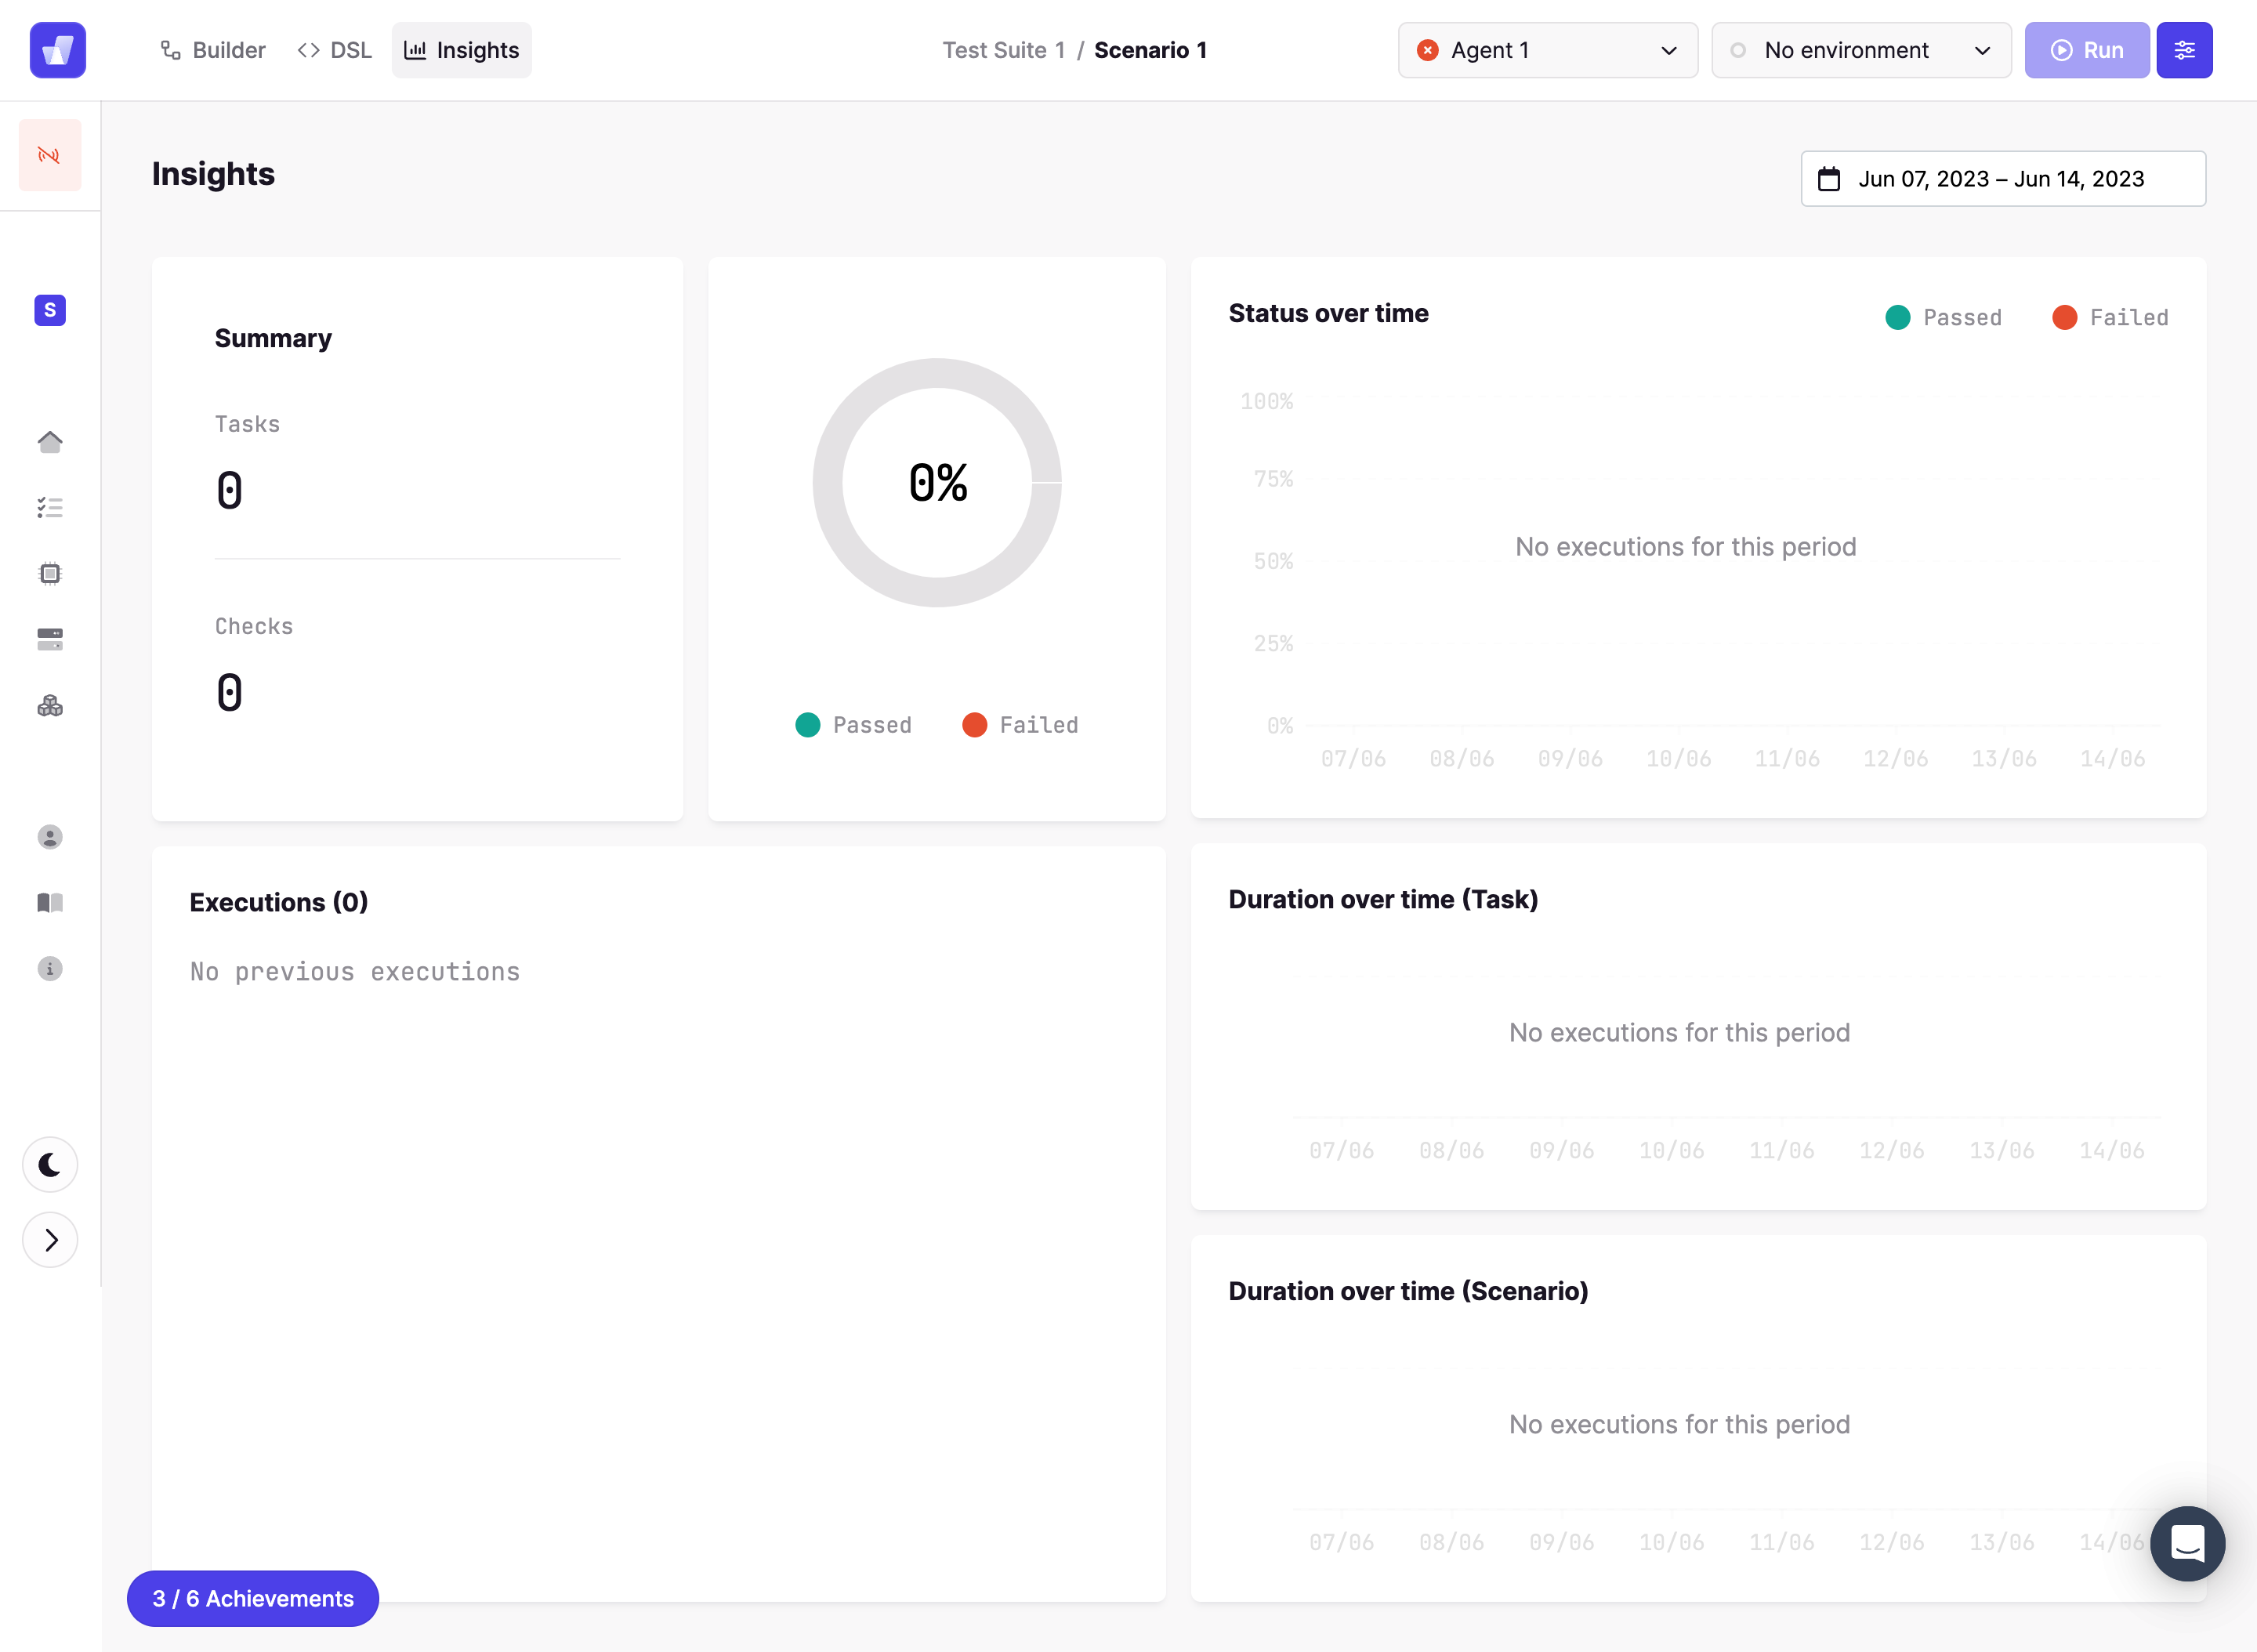Open the purple S workspace icon
The height and width of the screenshot is (1652, 2257).
pos(50,310)
